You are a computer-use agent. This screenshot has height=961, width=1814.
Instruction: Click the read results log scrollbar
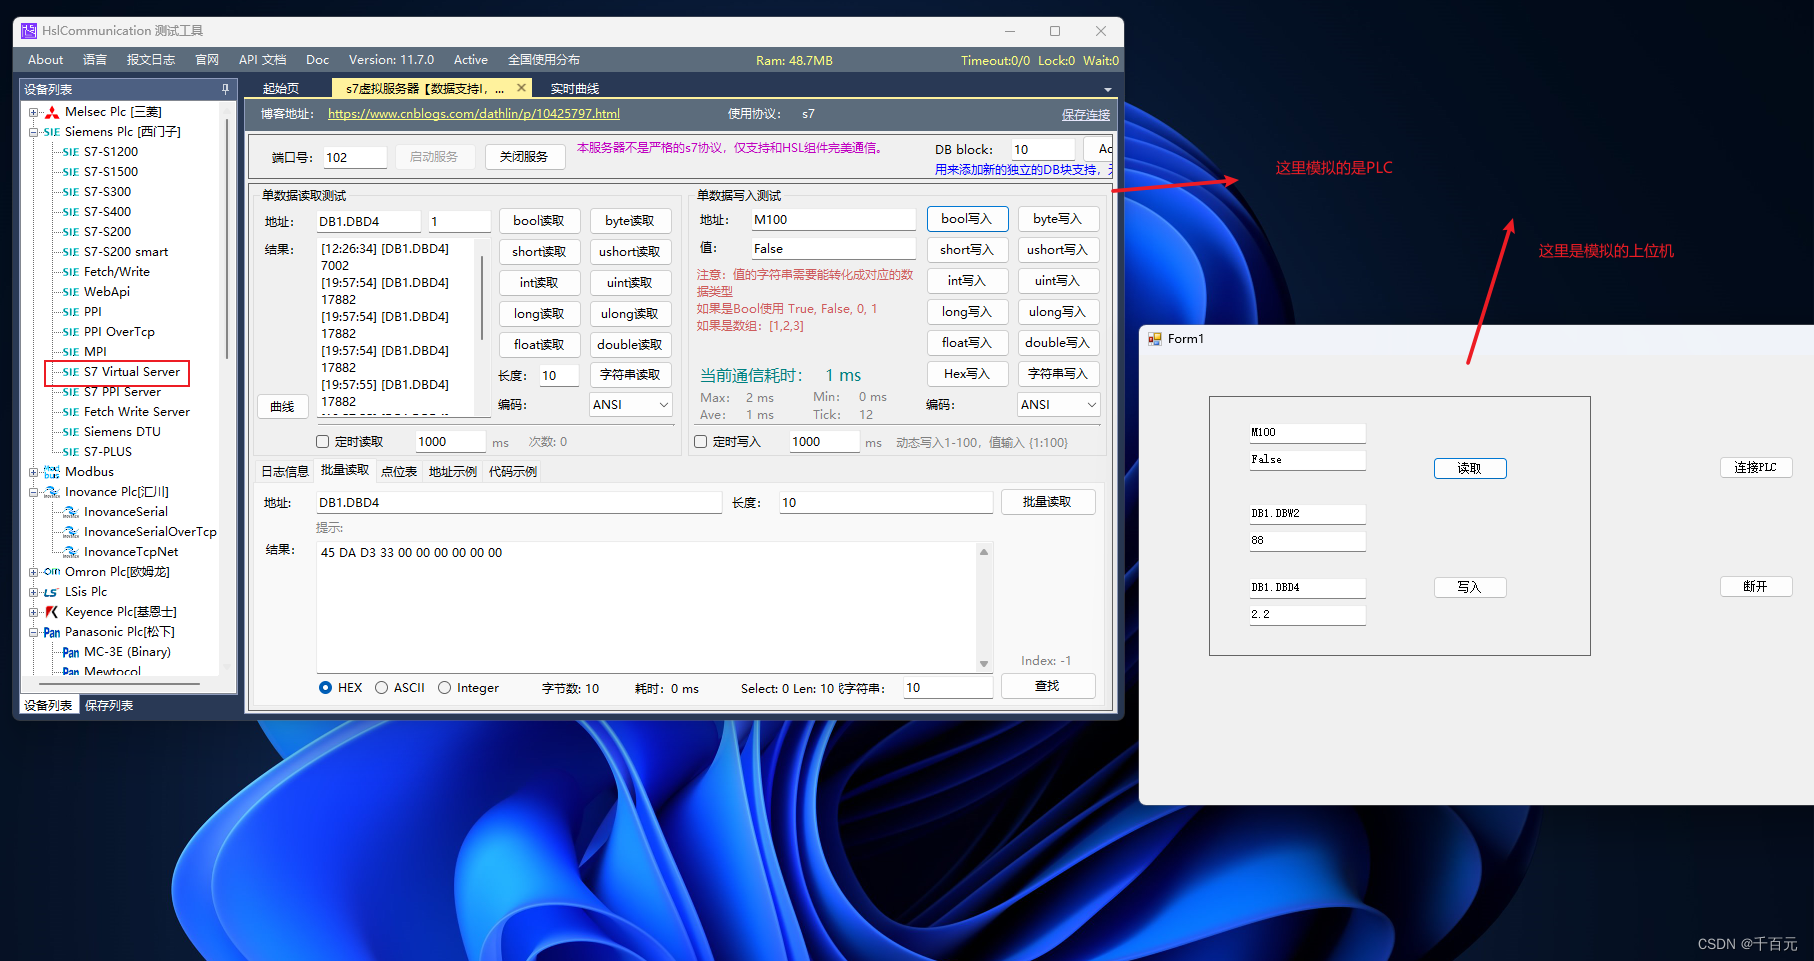point(483,300)
